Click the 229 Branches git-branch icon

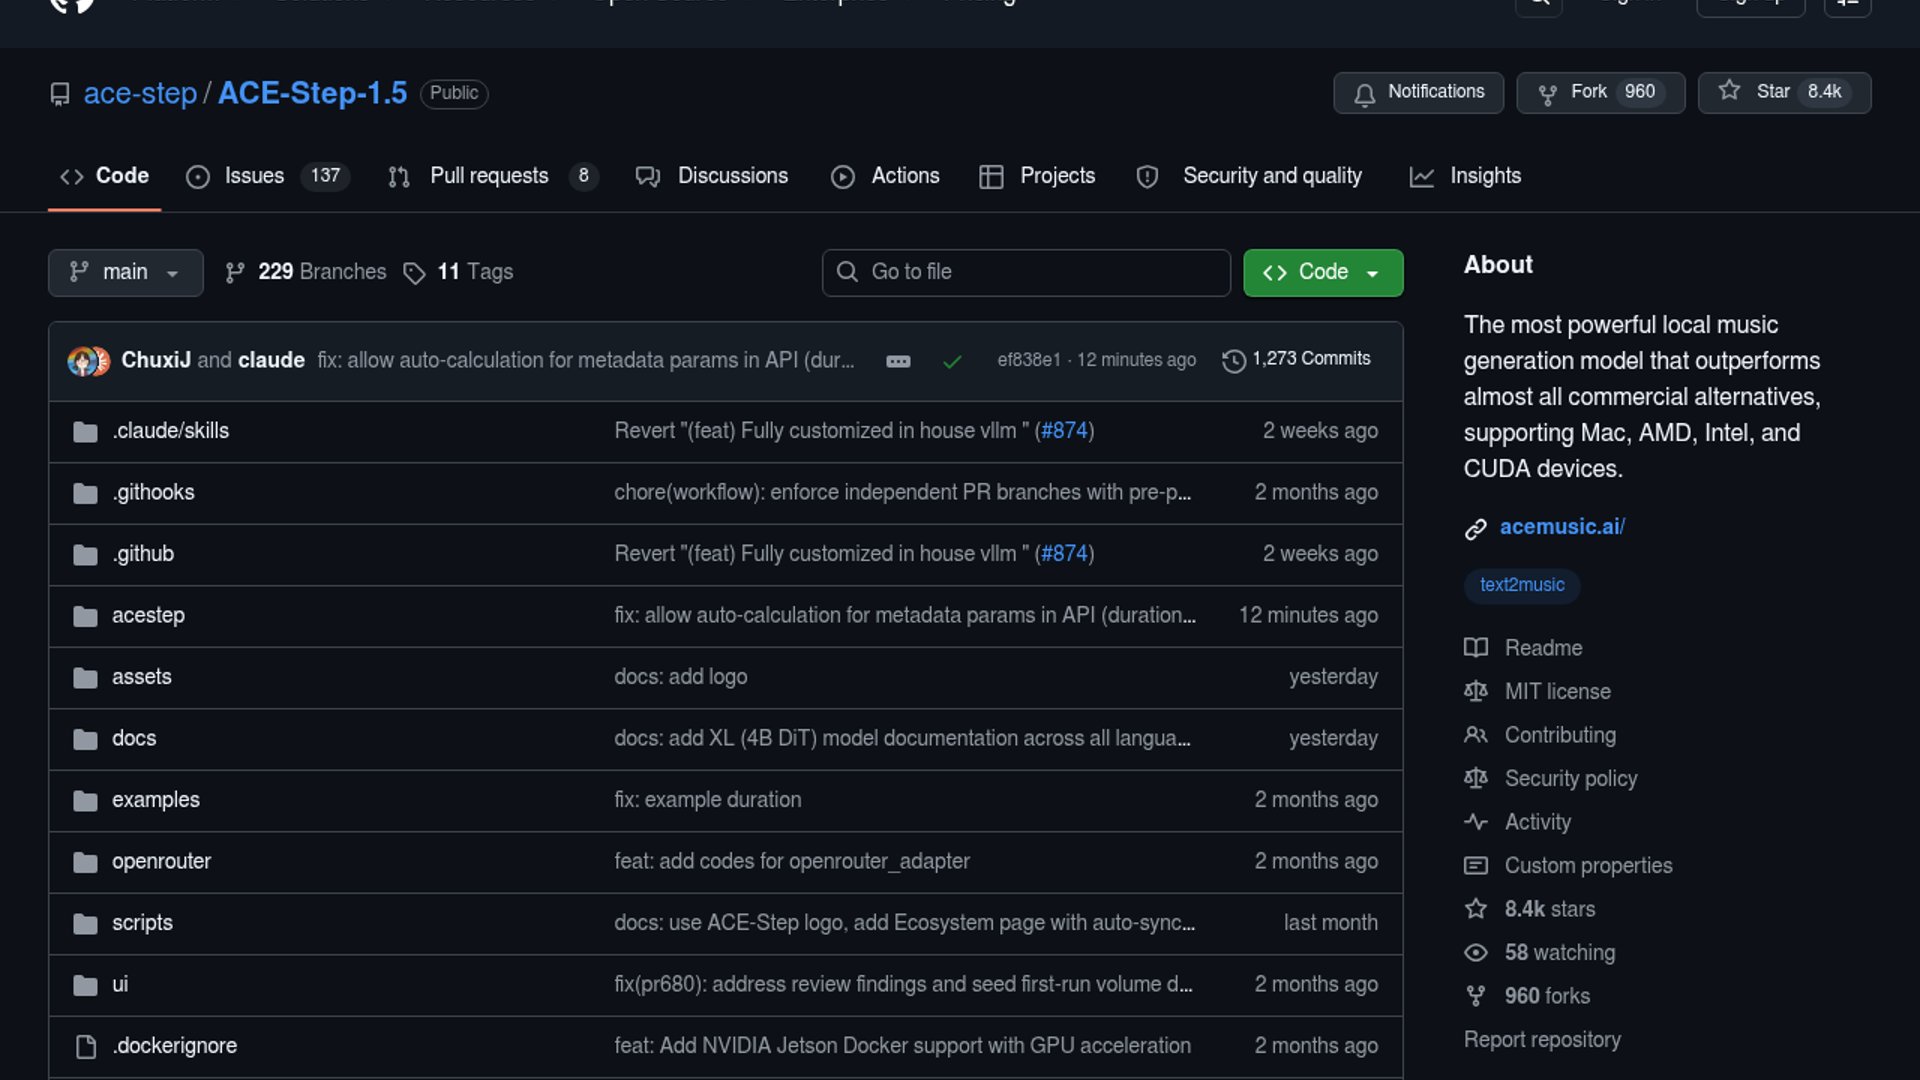[x=235, y=272]
